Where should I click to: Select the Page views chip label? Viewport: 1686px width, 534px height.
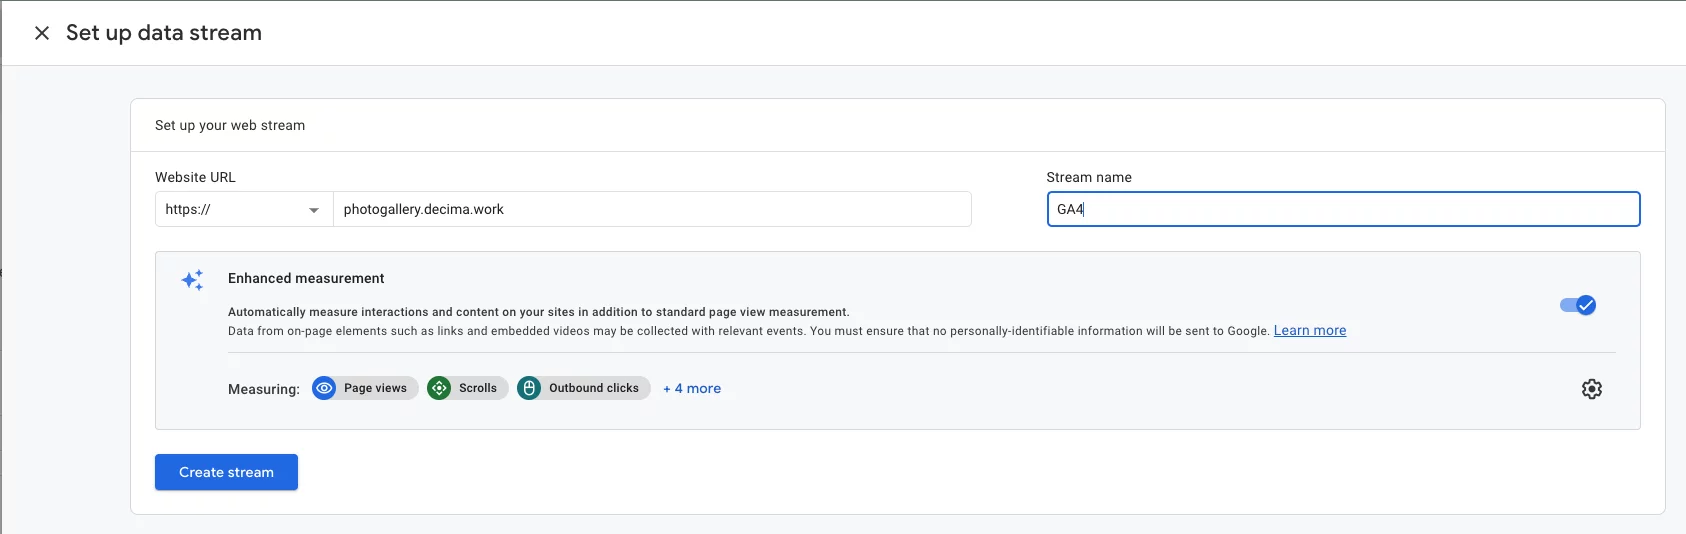375,388
